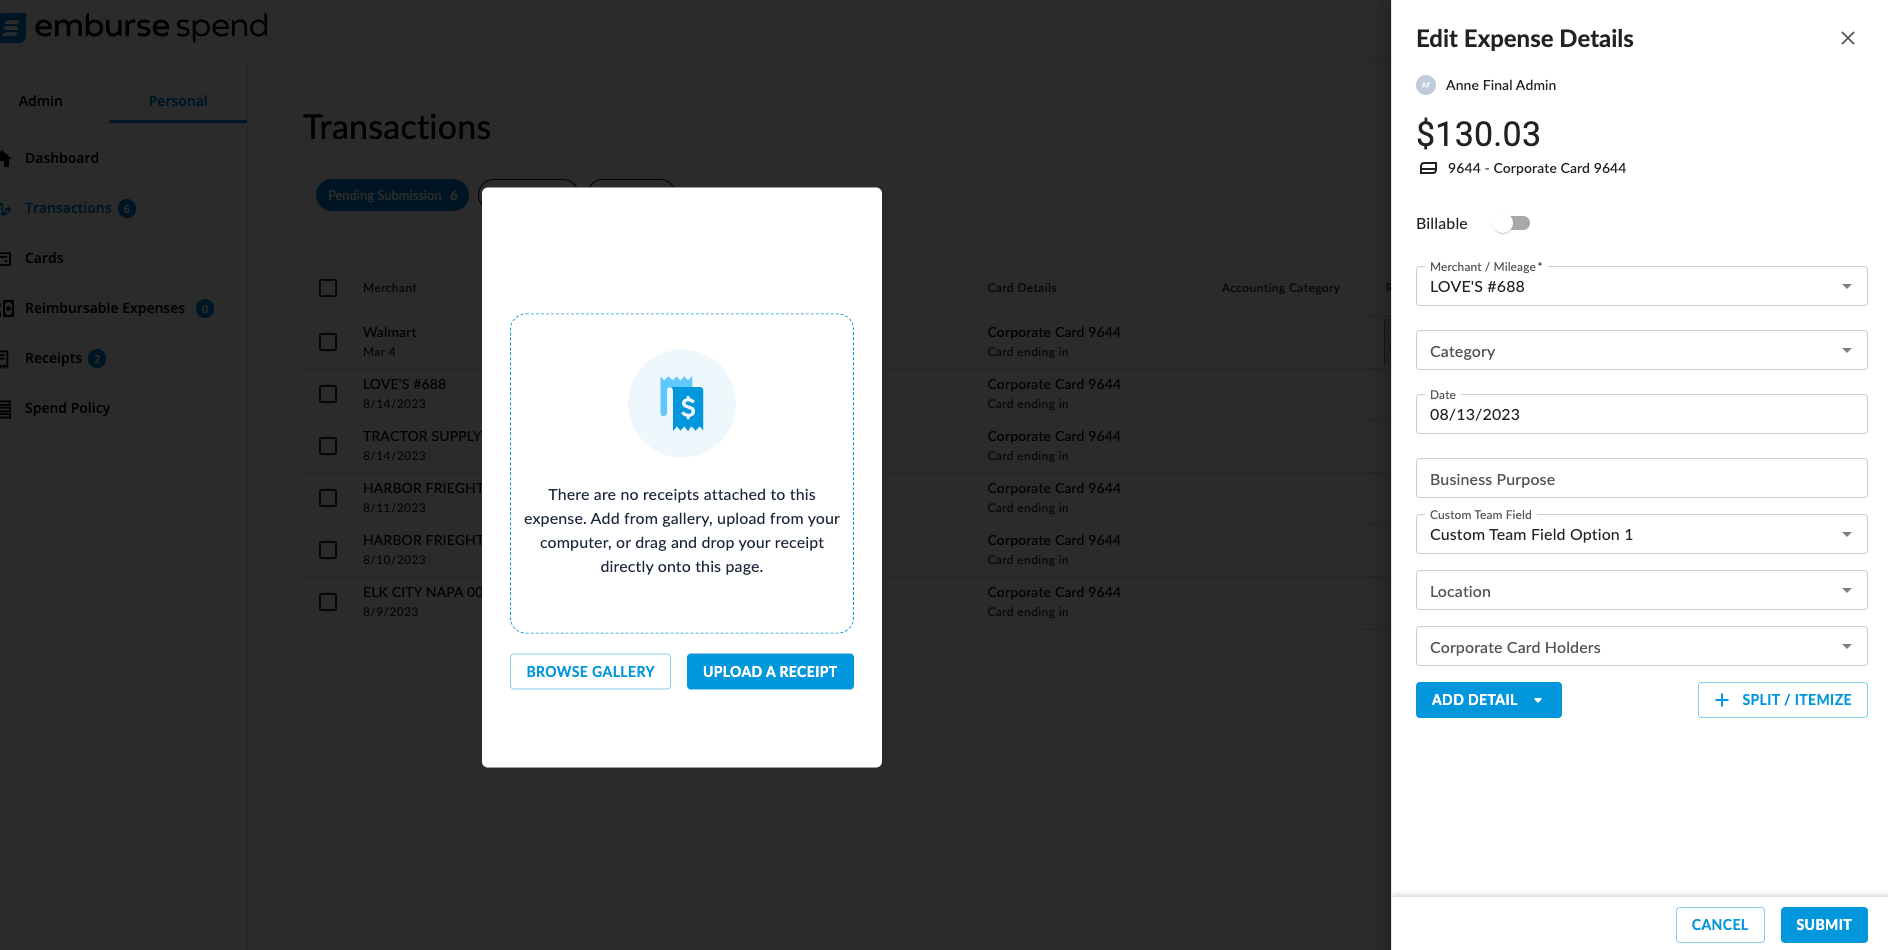
Task: Click the receipt dollar icon in upload area
Action: pos(682,404)
